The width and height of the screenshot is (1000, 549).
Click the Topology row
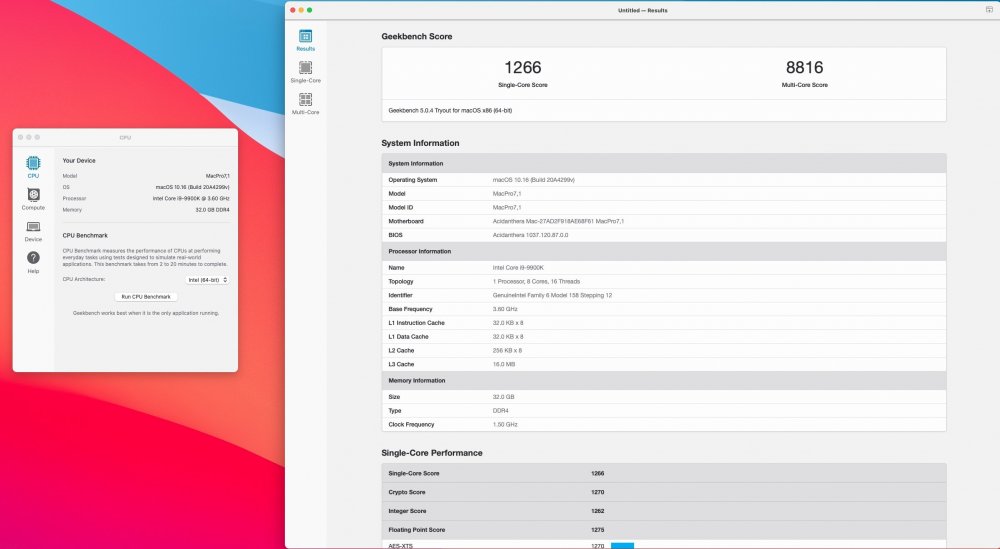664,281
